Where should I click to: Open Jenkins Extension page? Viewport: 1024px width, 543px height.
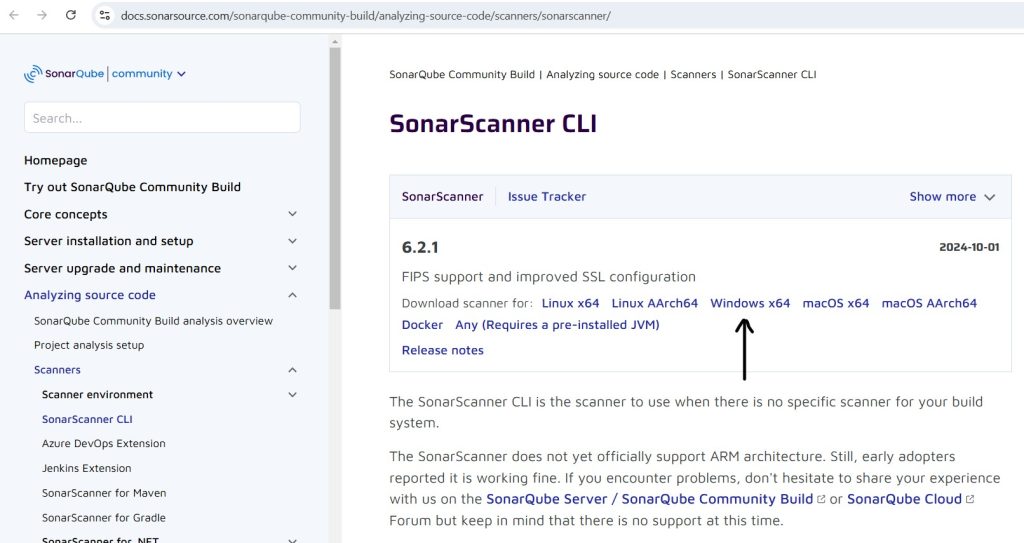click(87, 469)
